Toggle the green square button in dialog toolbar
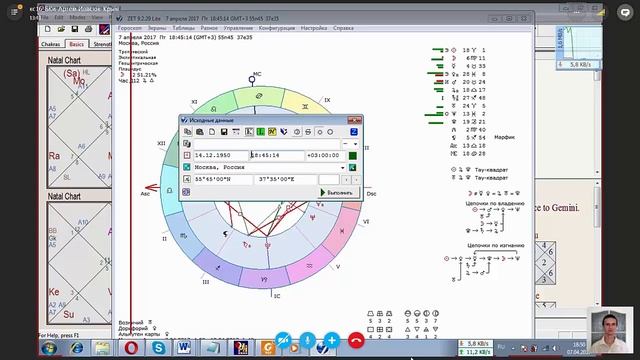This screenshot has width=640, height=360. coord(260,132)
